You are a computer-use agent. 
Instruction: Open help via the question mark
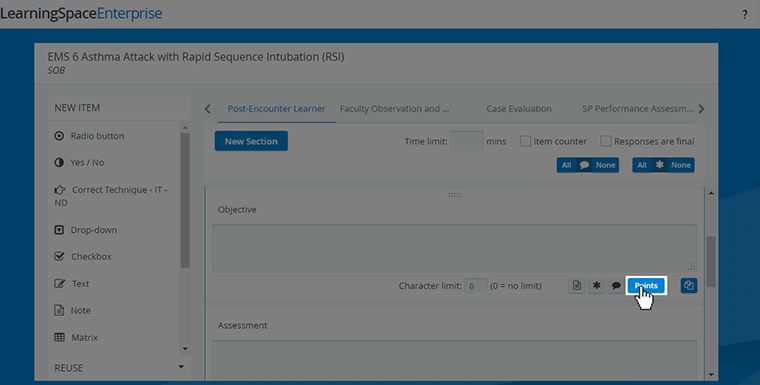(744, 15)
